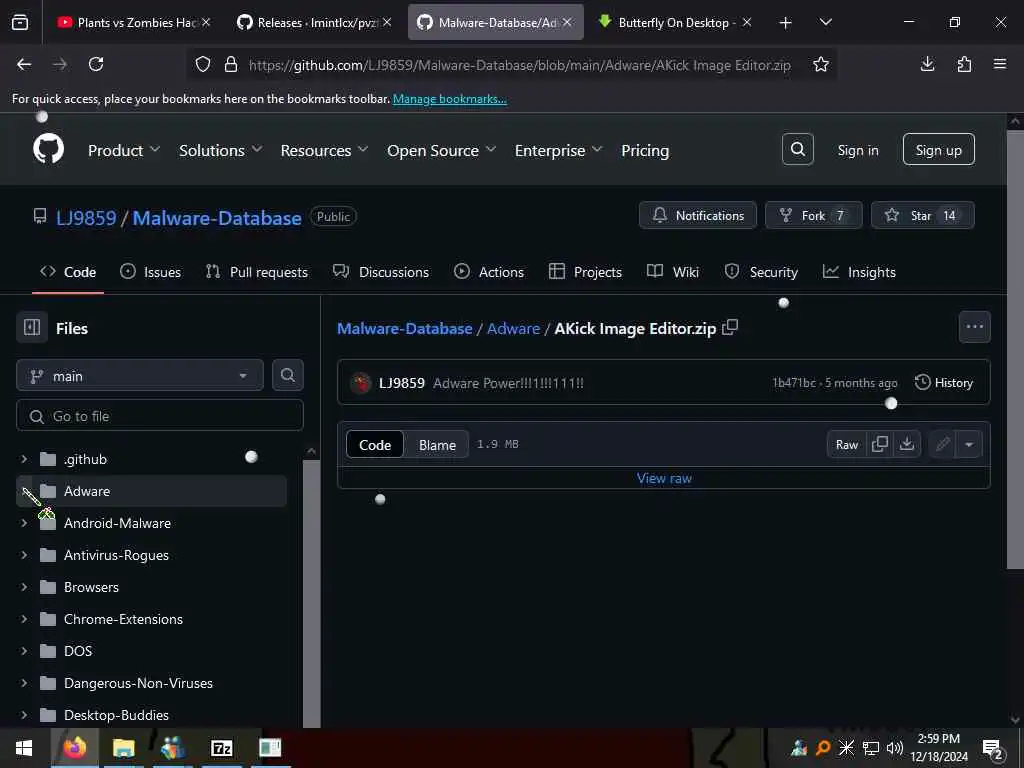The width and height of the screenshot is (1024, 768).
Task: Switch to Butterfly On Desktop browser tab
Action: point(675,22)
